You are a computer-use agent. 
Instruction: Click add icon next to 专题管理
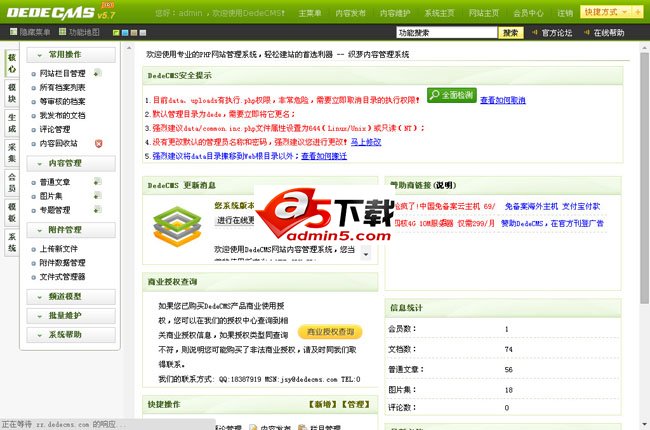click(x=97, y=210)
